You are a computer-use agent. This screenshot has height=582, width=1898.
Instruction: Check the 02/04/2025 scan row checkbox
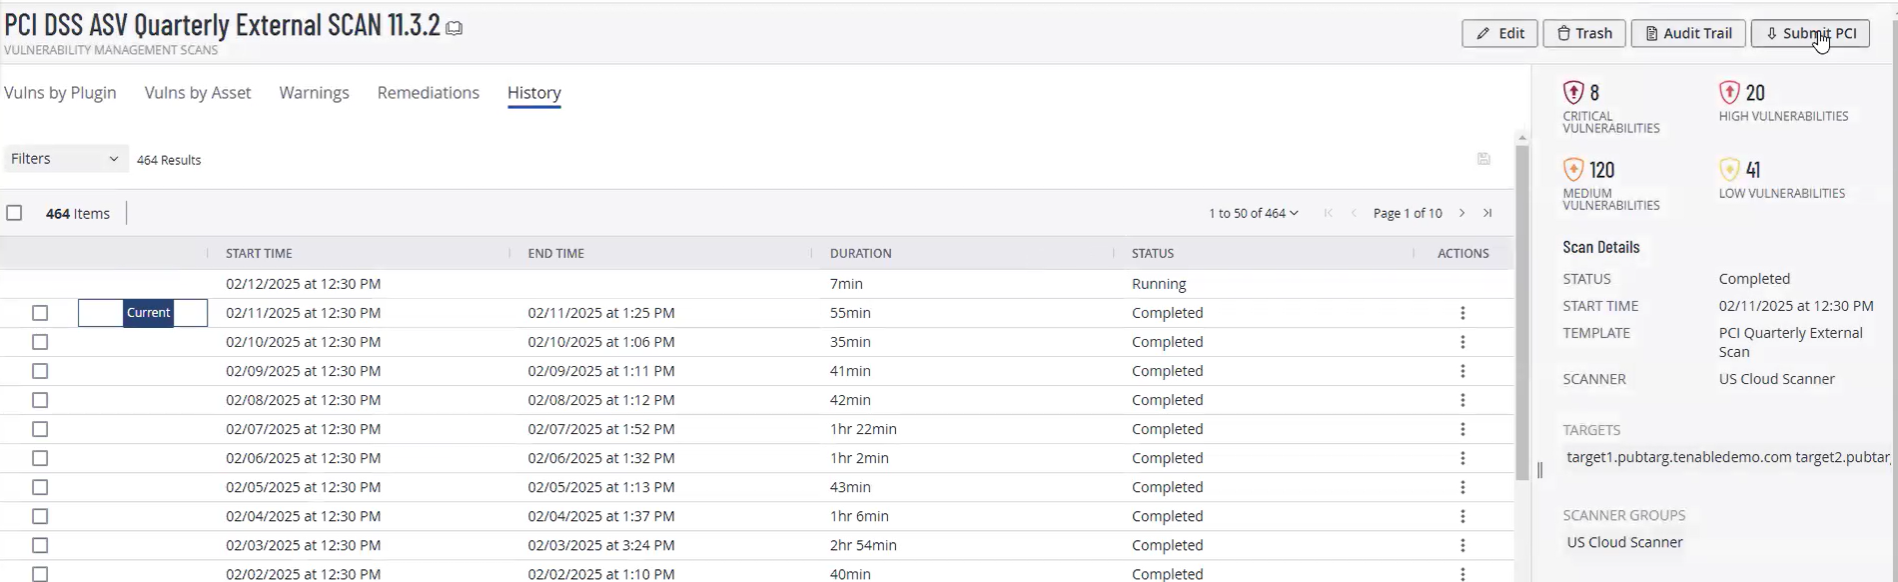point(40,516)
